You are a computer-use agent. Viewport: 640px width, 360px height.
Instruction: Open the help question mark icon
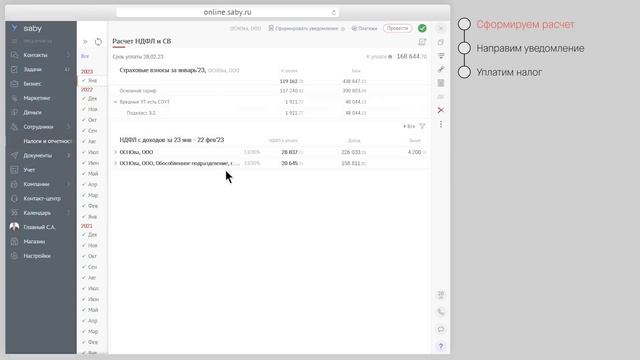click(x=441, y=347)
